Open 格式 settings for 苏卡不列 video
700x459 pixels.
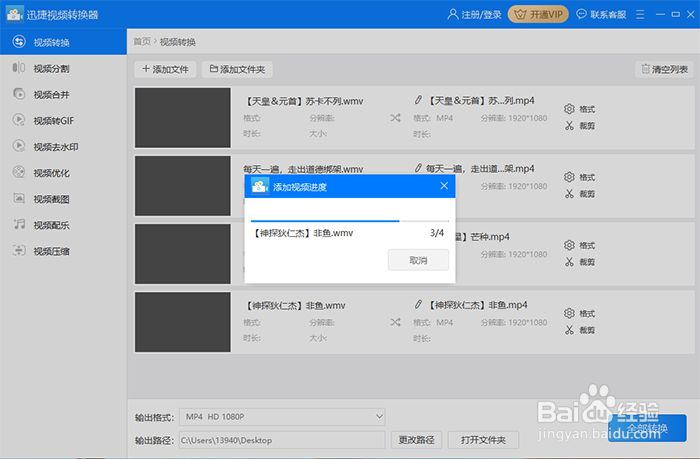[x=579, y=109]
